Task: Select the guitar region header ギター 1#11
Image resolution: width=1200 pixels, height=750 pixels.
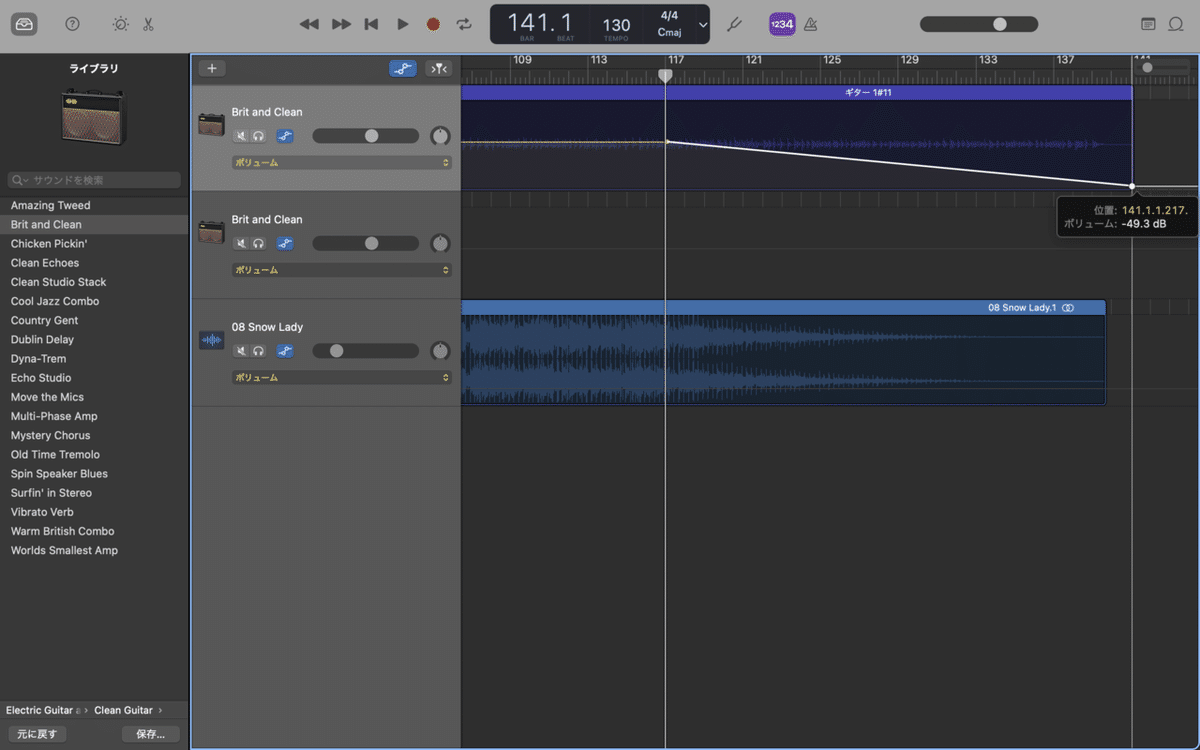Action: tap(796, 92)
